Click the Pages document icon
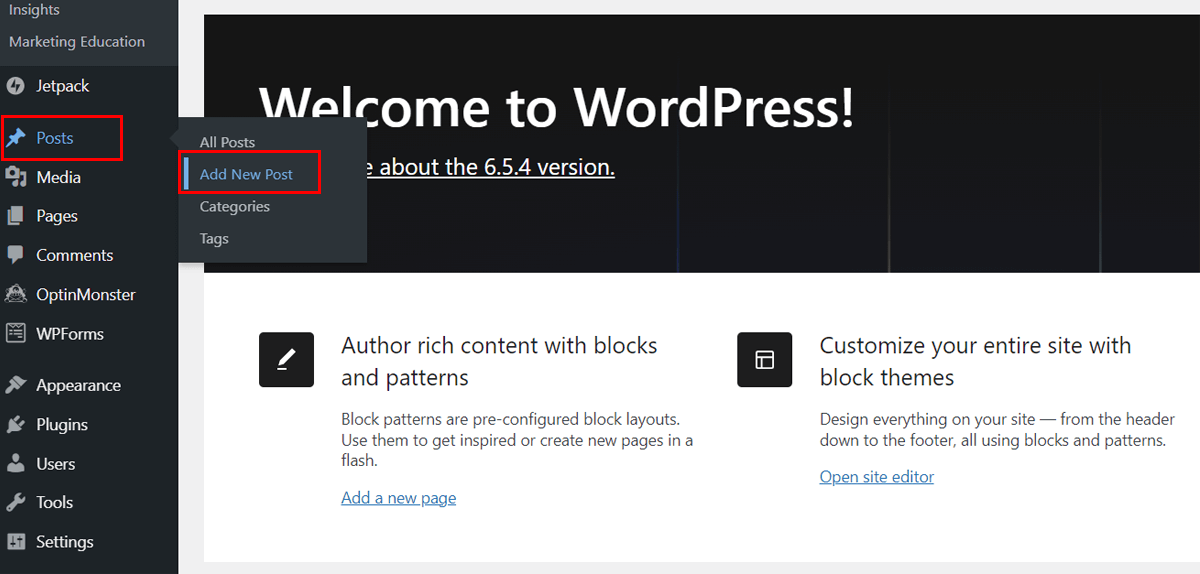This screenshot has width=1200, height=574. 15,216
